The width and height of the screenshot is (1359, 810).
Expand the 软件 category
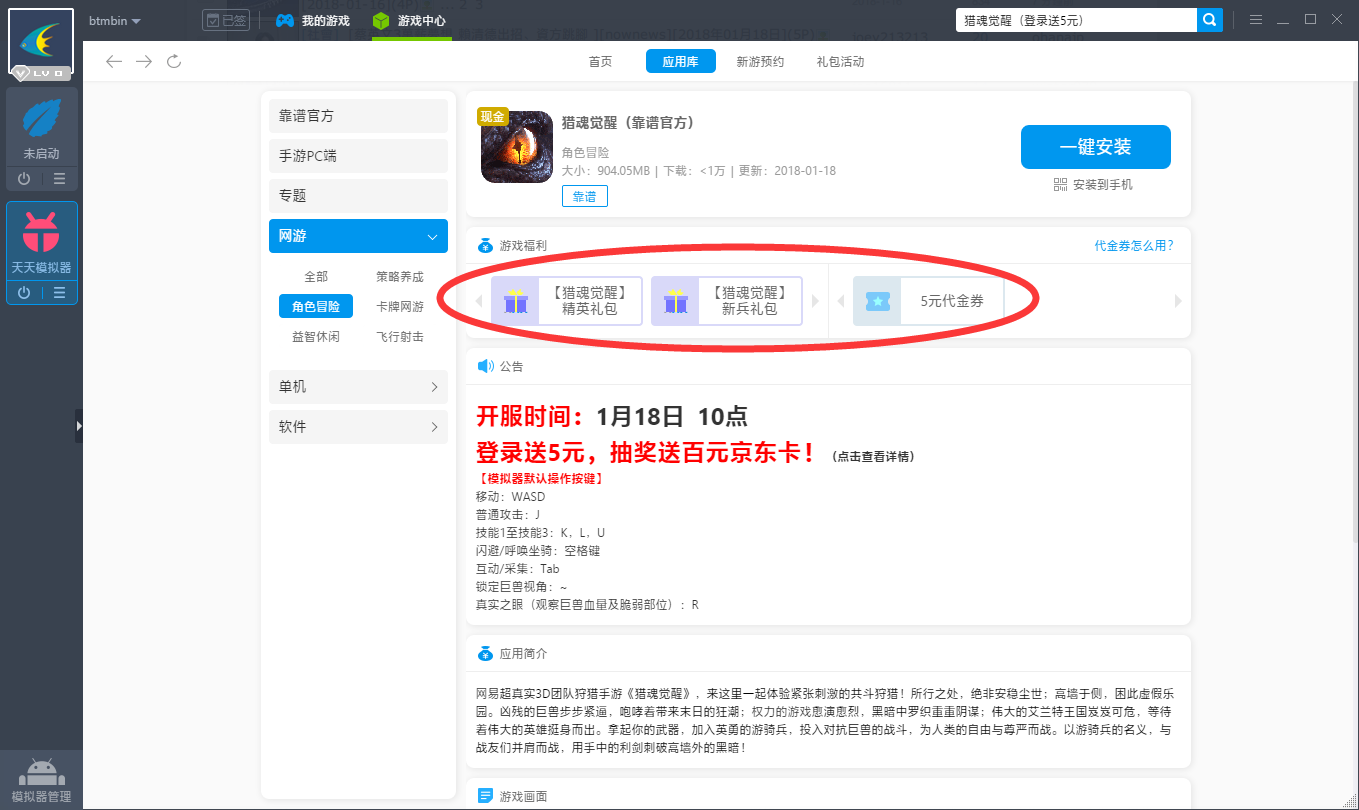pos(358,427)
